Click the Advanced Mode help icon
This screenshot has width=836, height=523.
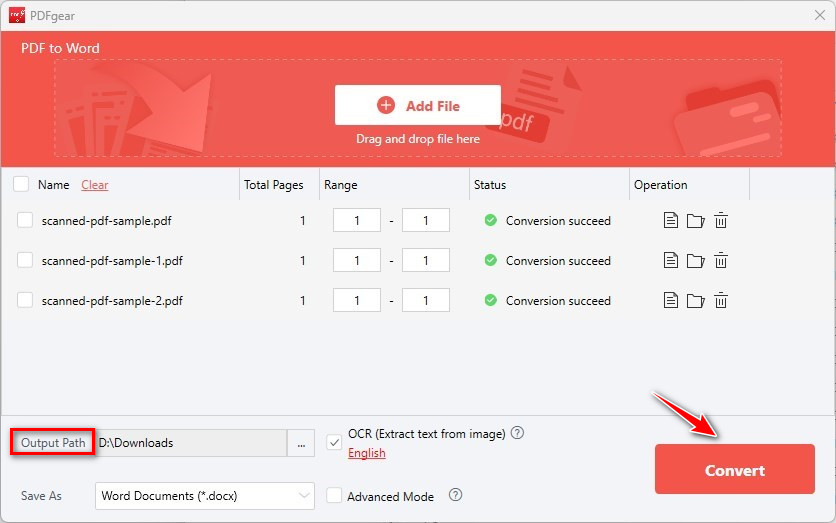click(455, 495)
